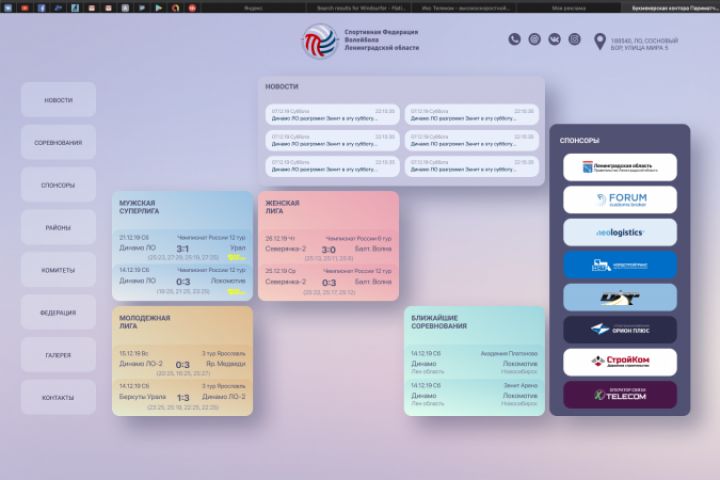Open the Беркуты Урала 1:3 Динамо ЛО-2 match
This screenshot has height=480, width=720.
(182, 396)
